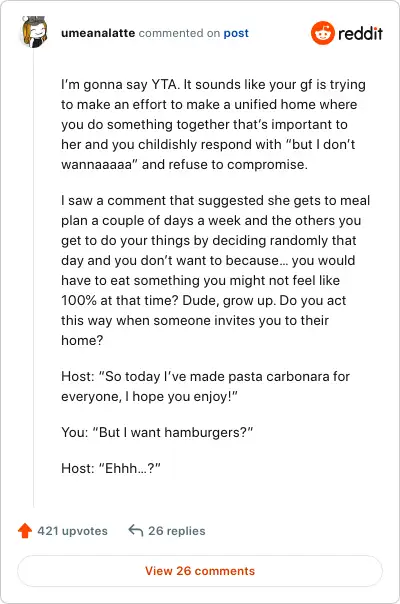Screen dimensions: 400x604
Task: Open the "26 replies" text
Action: tap(177, 531)
